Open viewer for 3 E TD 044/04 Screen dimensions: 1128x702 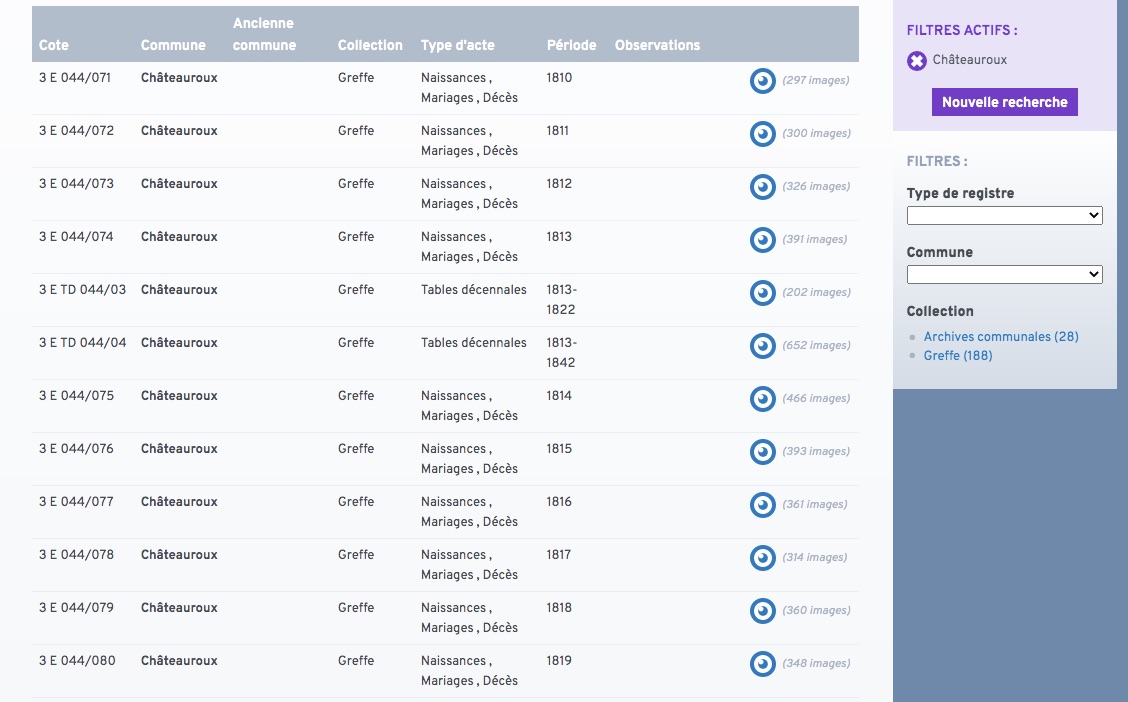point(762,346)
